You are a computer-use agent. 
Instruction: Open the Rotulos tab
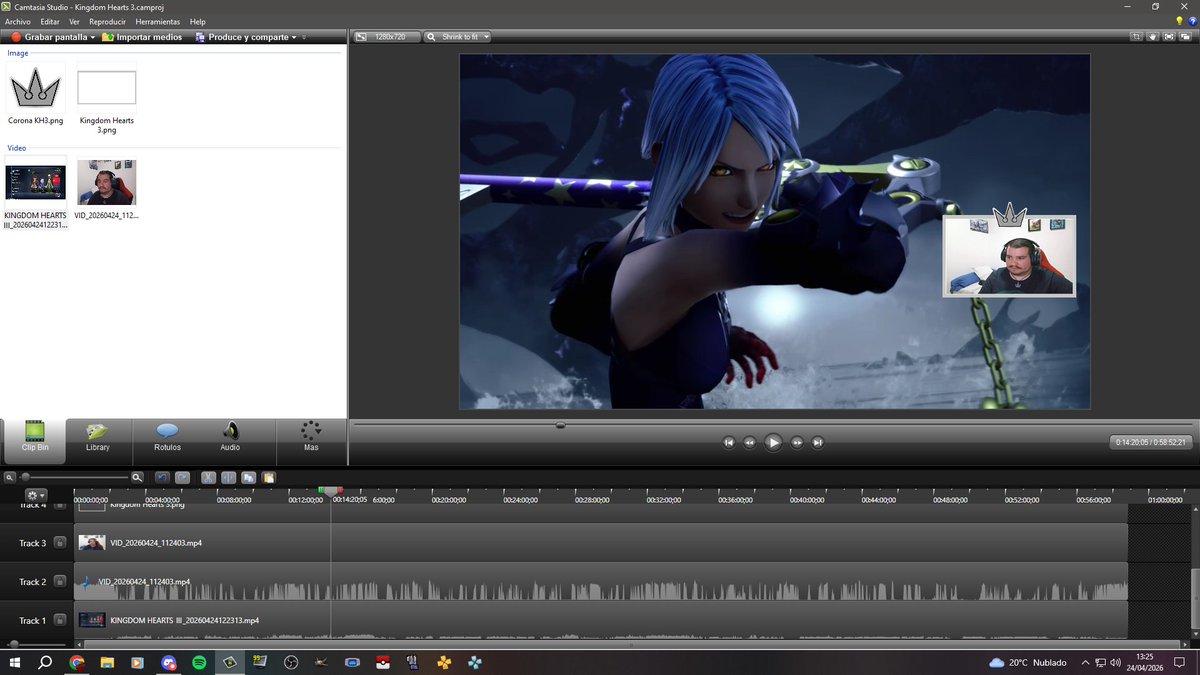167,441
